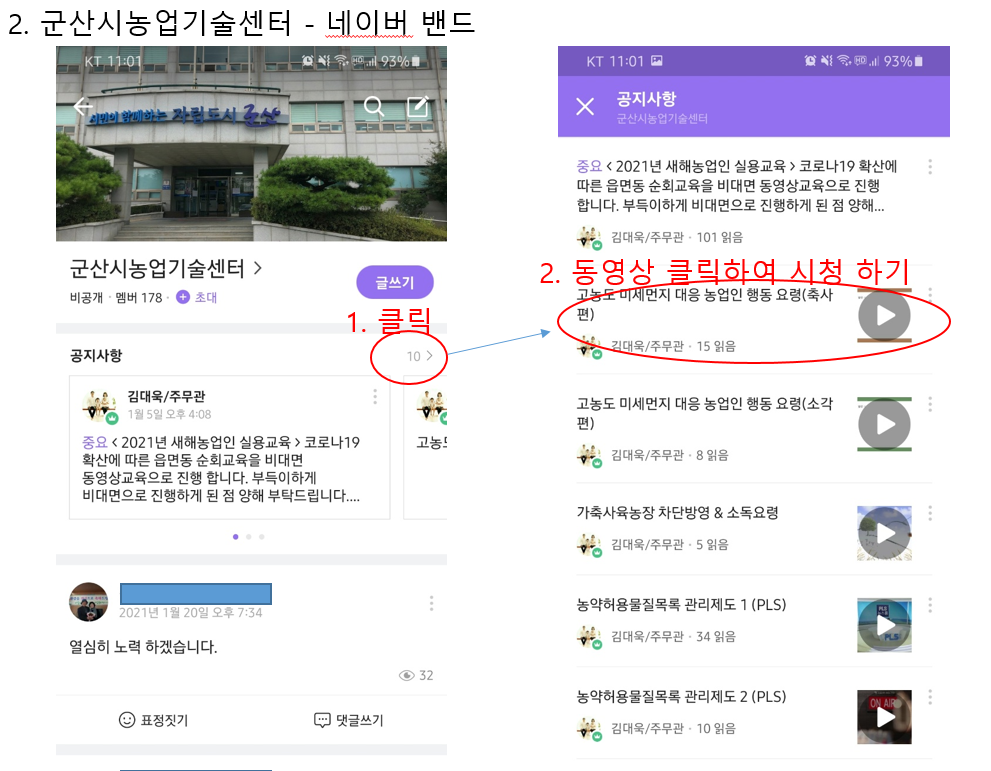This screenshot has height=771, width=991.
Task: Open 군산시농업기술센터 band info chevron
Action: point(257,269)
